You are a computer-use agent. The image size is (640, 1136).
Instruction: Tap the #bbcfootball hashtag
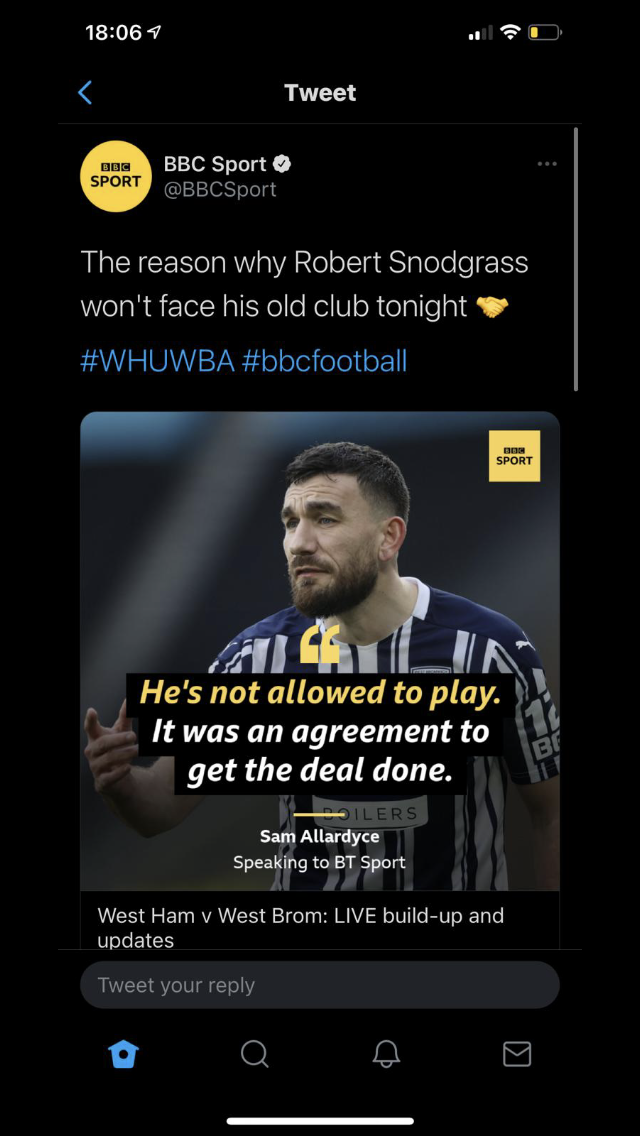pyautogui.click(x=324, y=360)
